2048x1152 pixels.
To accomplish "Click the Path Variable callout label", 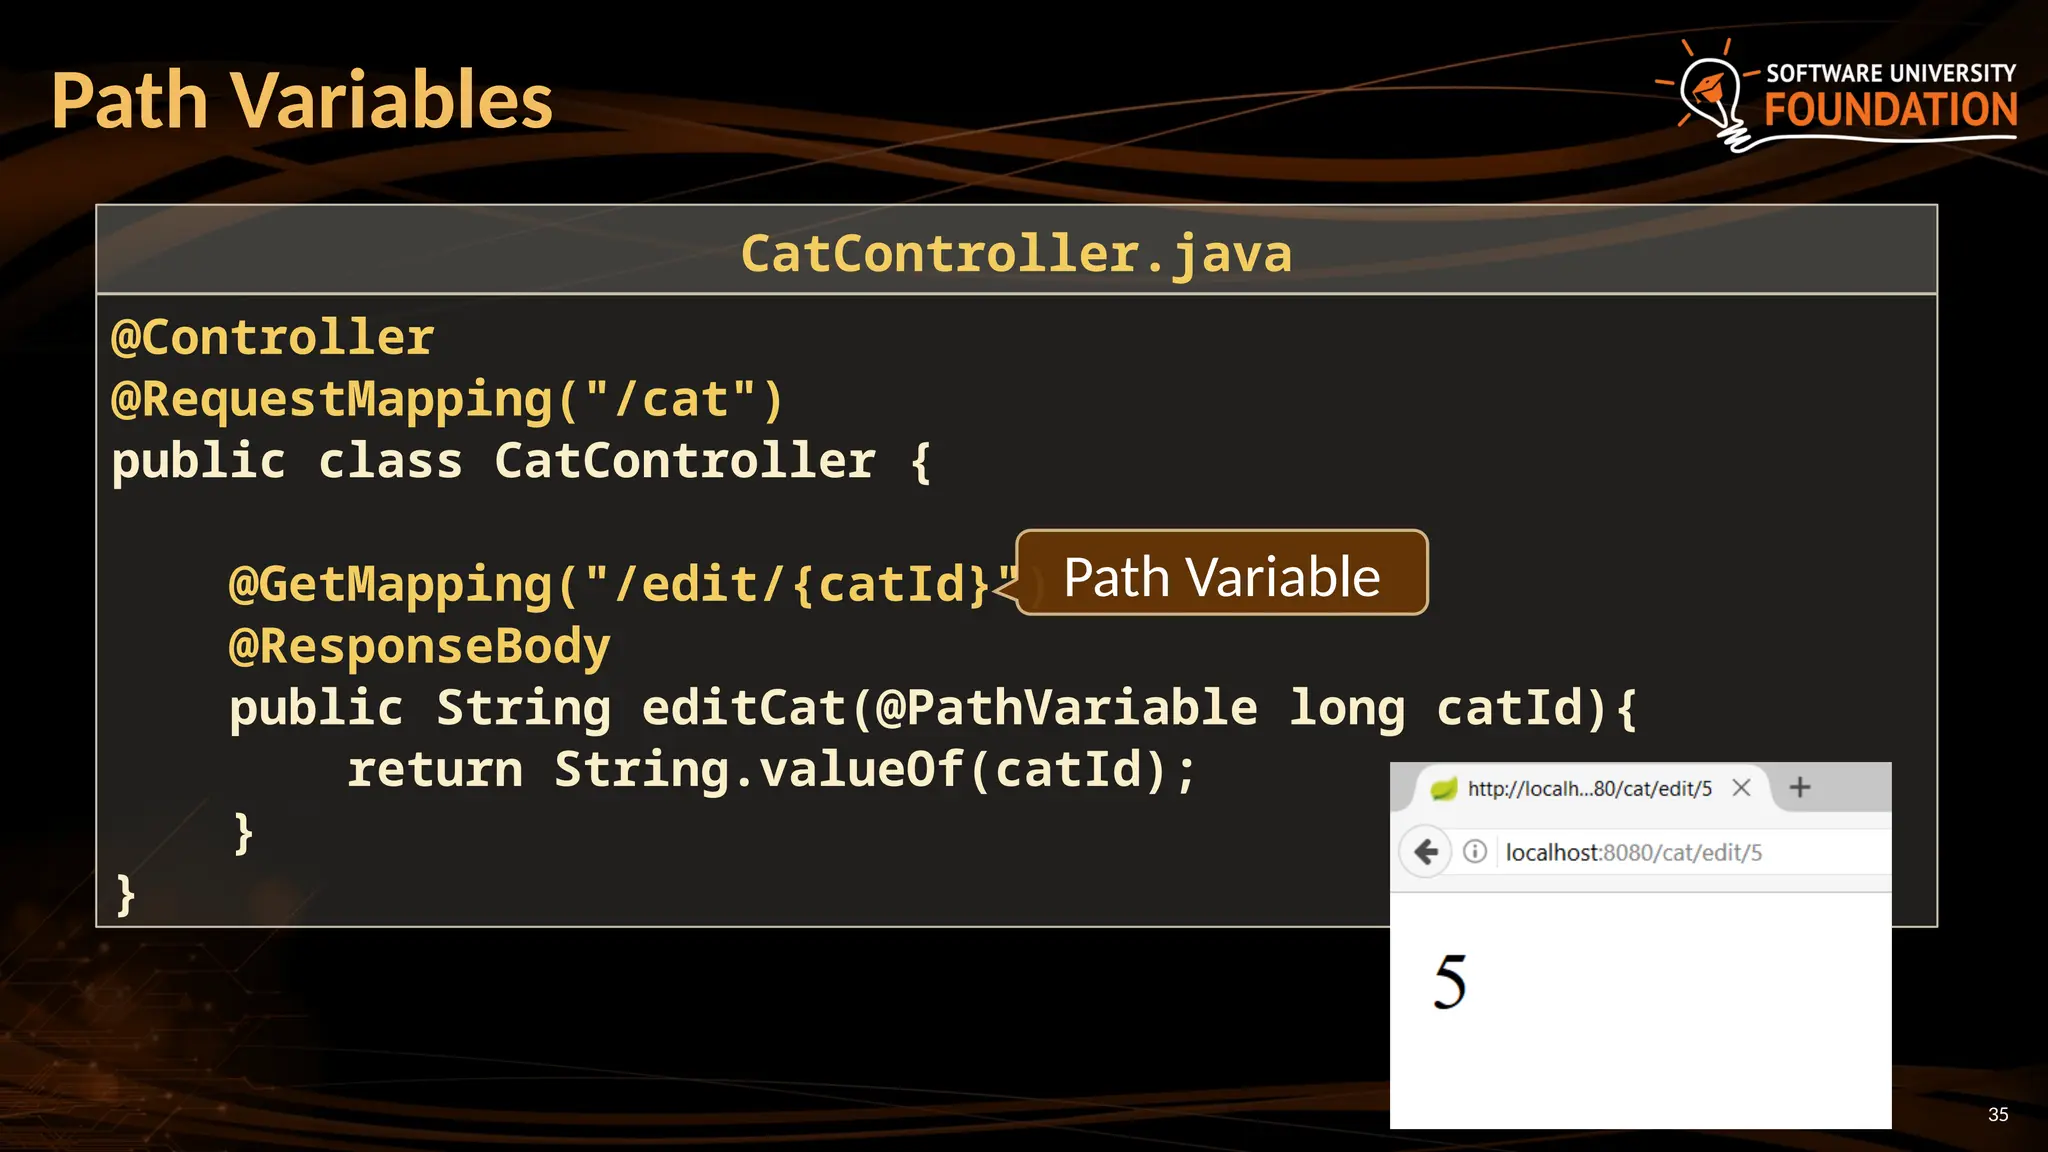I will 1221,577.
